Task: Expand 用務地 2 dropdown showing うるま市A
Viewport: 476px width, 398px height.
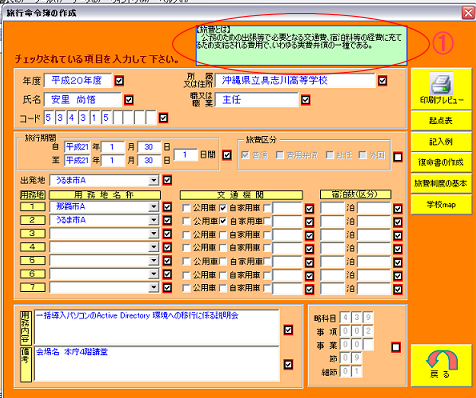Action: pos(153,220)
